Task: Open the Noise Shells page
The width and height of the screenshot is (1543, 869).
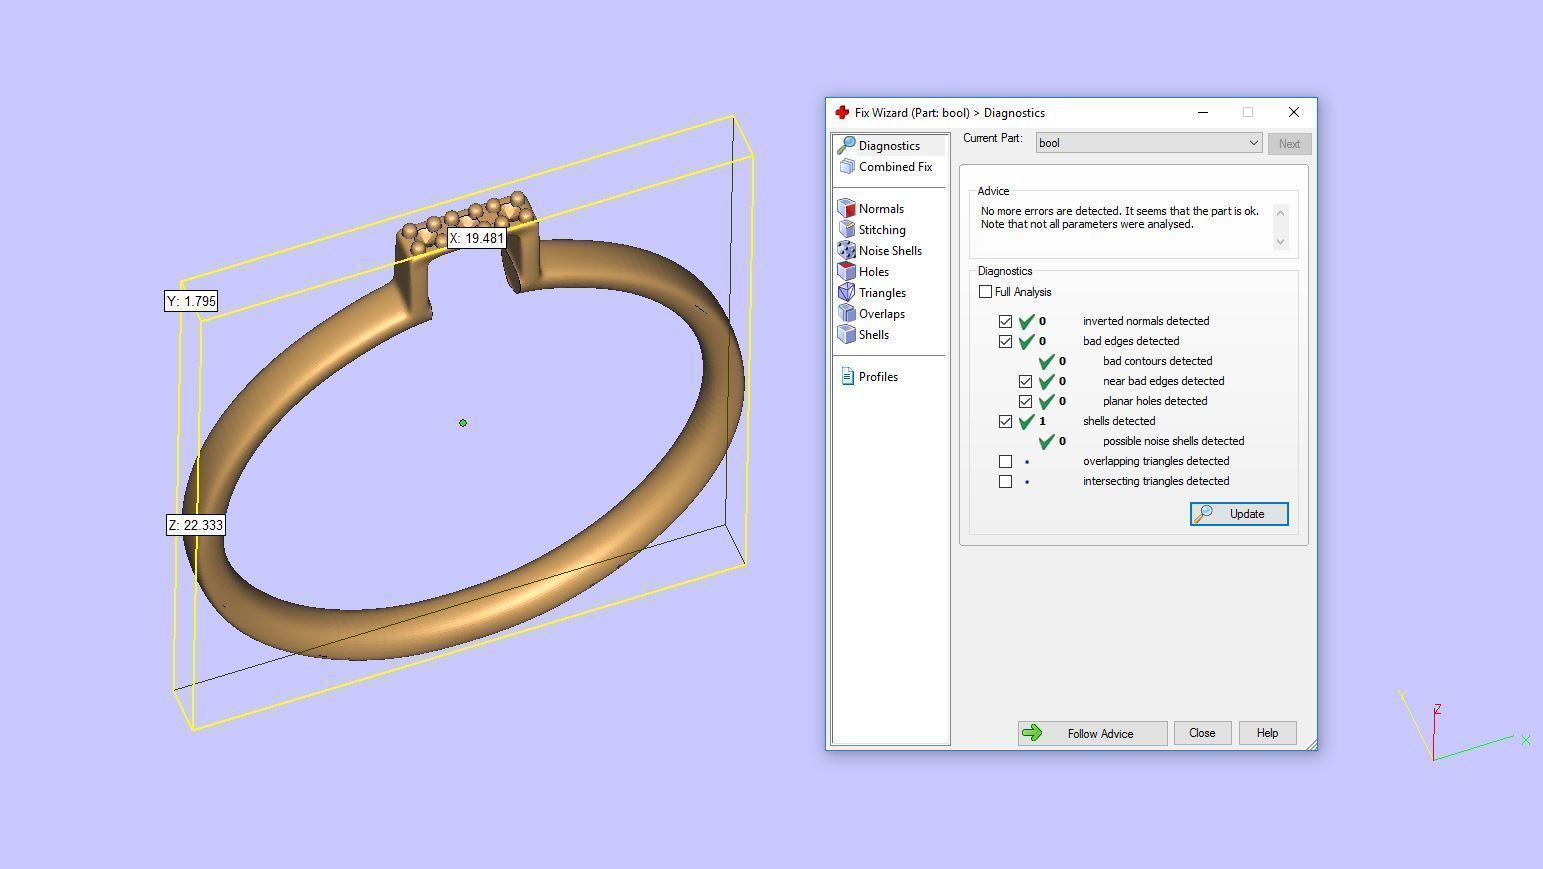Action: click(890, 251)
